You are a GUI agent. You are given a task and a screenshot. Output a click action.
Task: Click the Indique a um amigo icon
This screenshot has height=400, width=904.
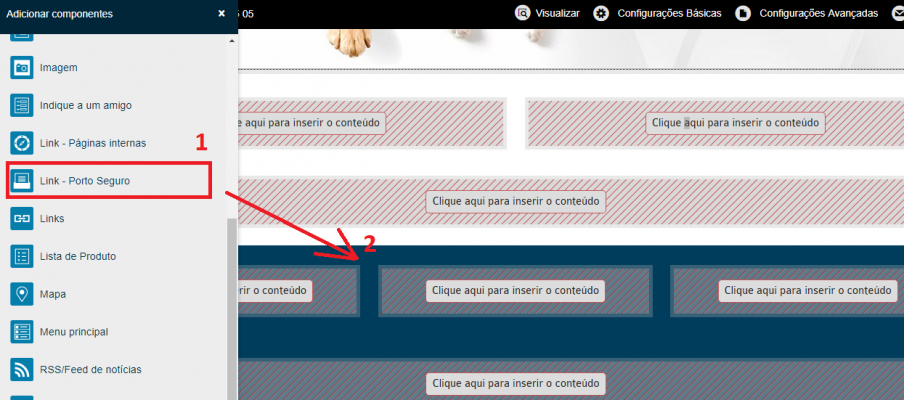pos(22,105)
